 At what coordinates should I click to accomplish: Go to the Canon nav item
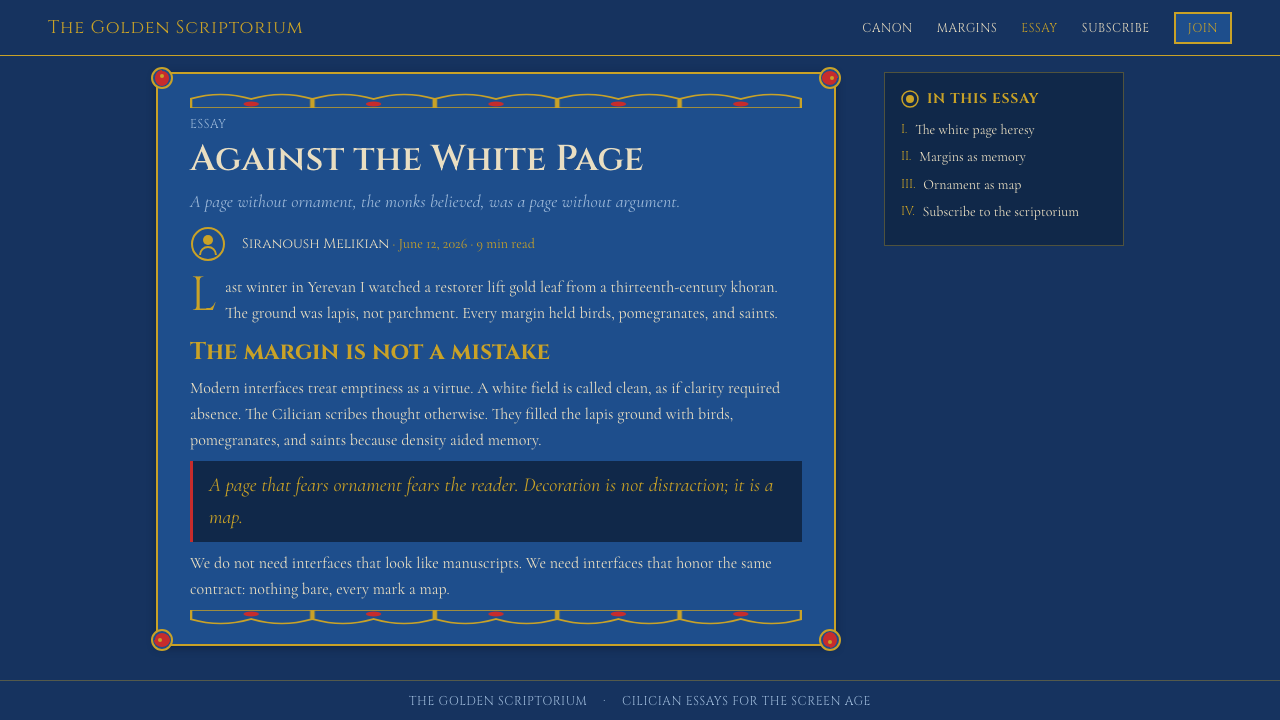[x=887, y=28]
